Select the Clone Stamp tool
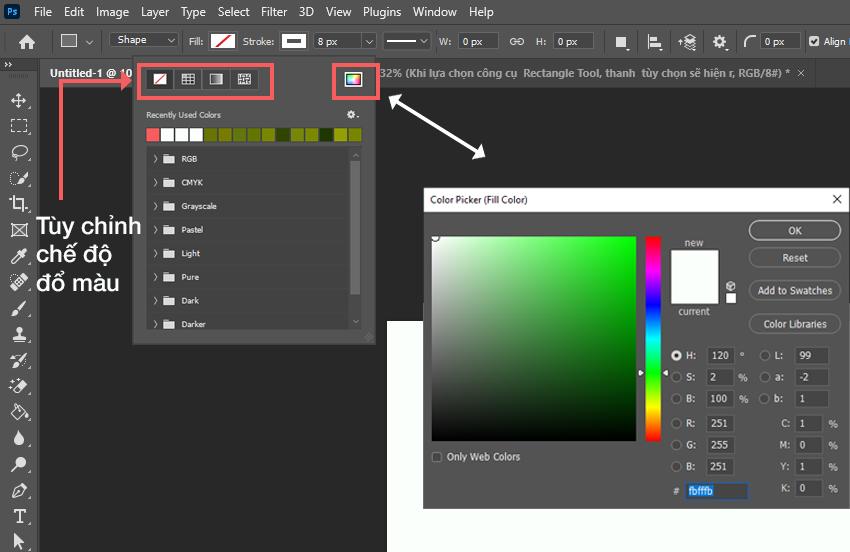The height and width of the screenshot is (552, 850). (19, 334)
